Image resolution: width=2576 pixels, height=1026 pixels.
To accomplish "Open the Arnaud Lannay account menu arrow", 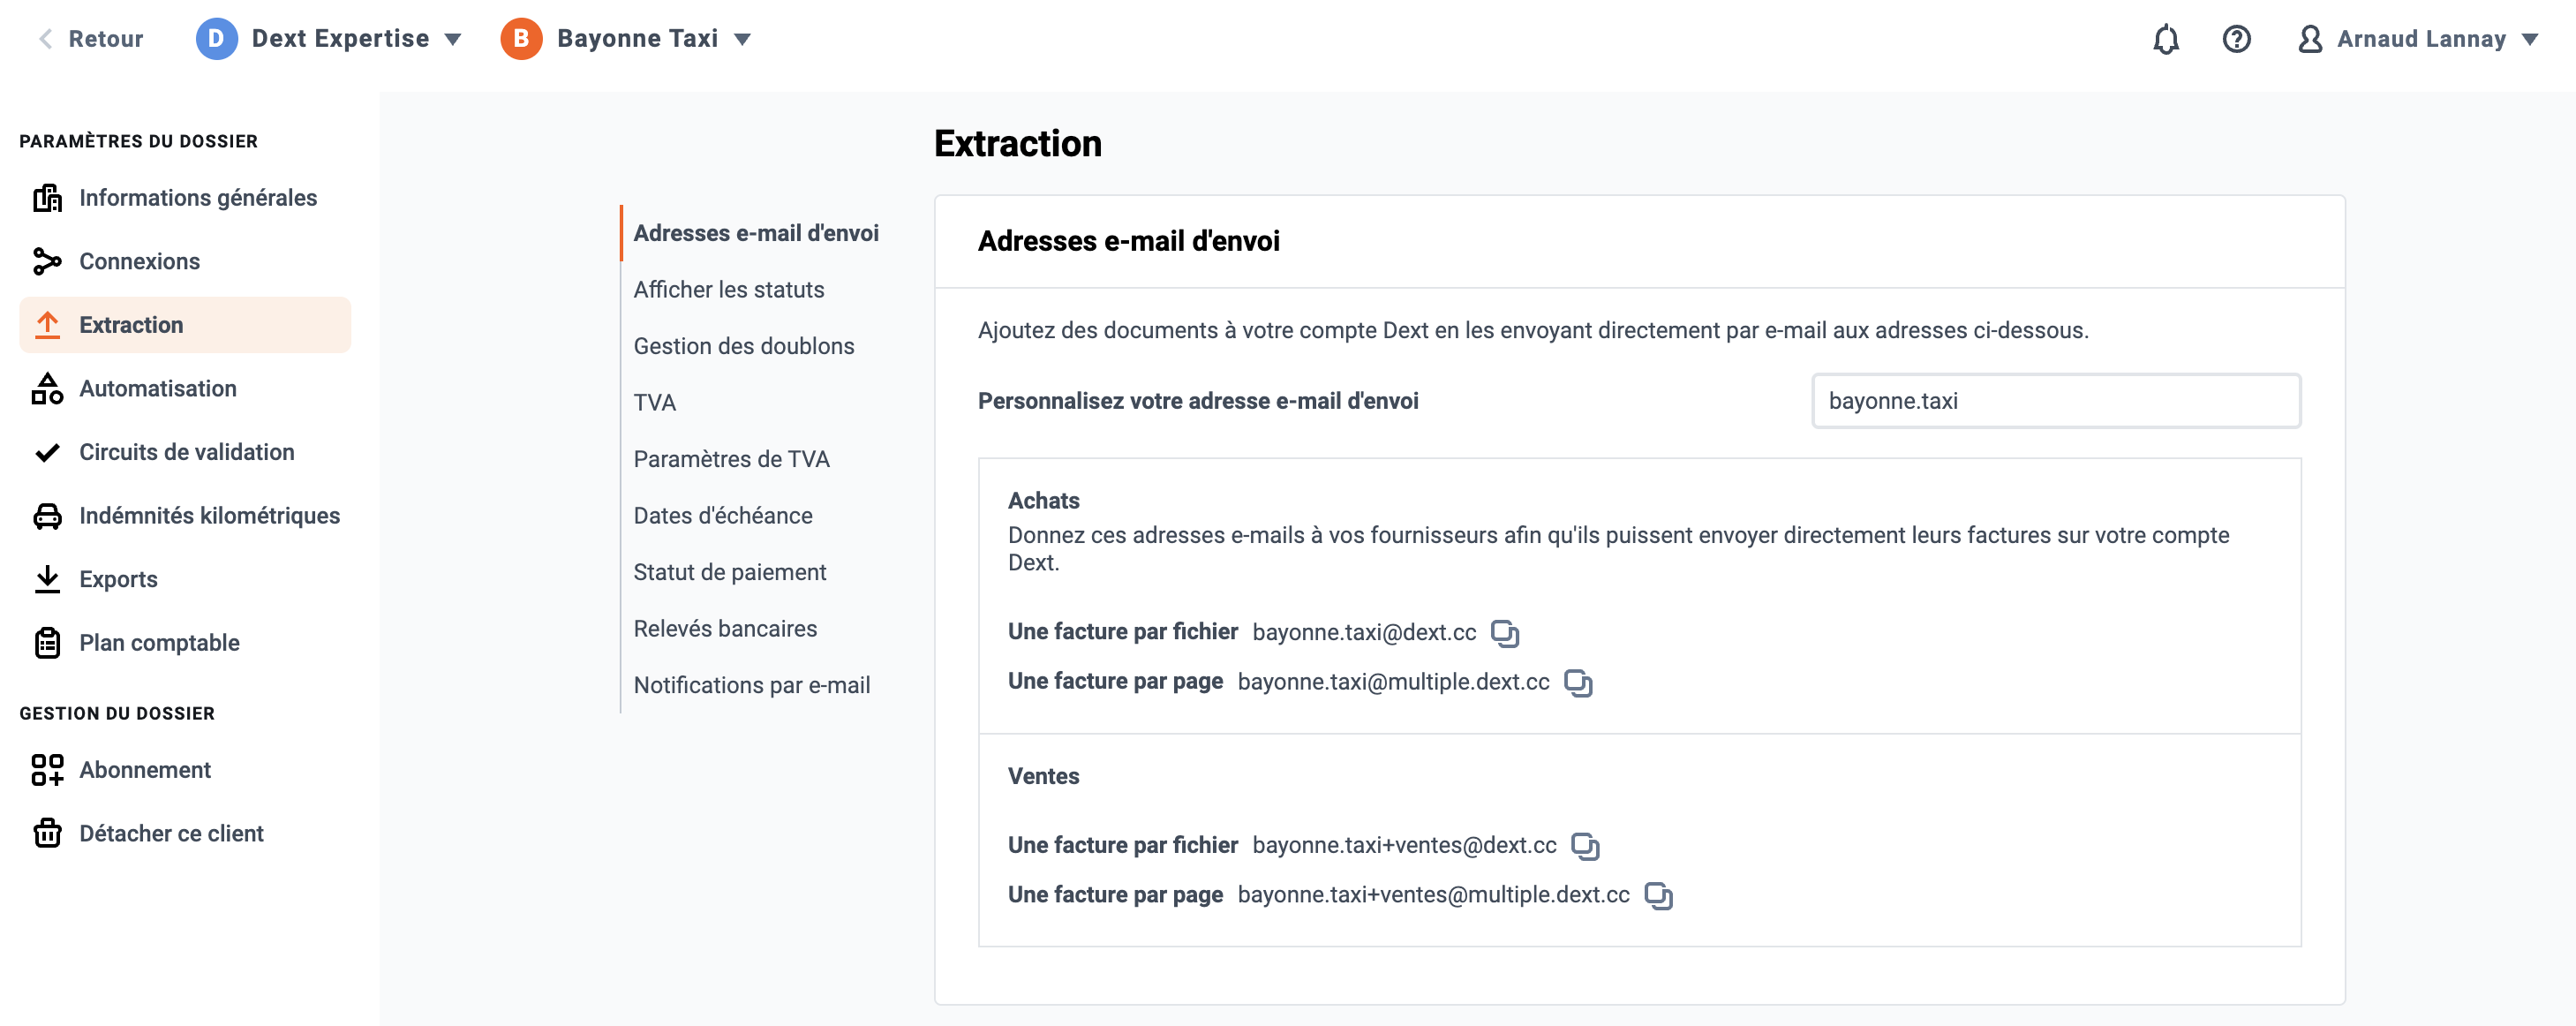I will [2529, 39].
